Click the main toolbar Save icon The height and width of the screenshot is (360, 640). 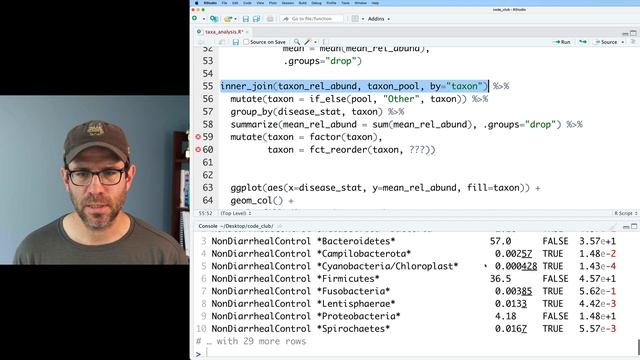coord(246,19)
